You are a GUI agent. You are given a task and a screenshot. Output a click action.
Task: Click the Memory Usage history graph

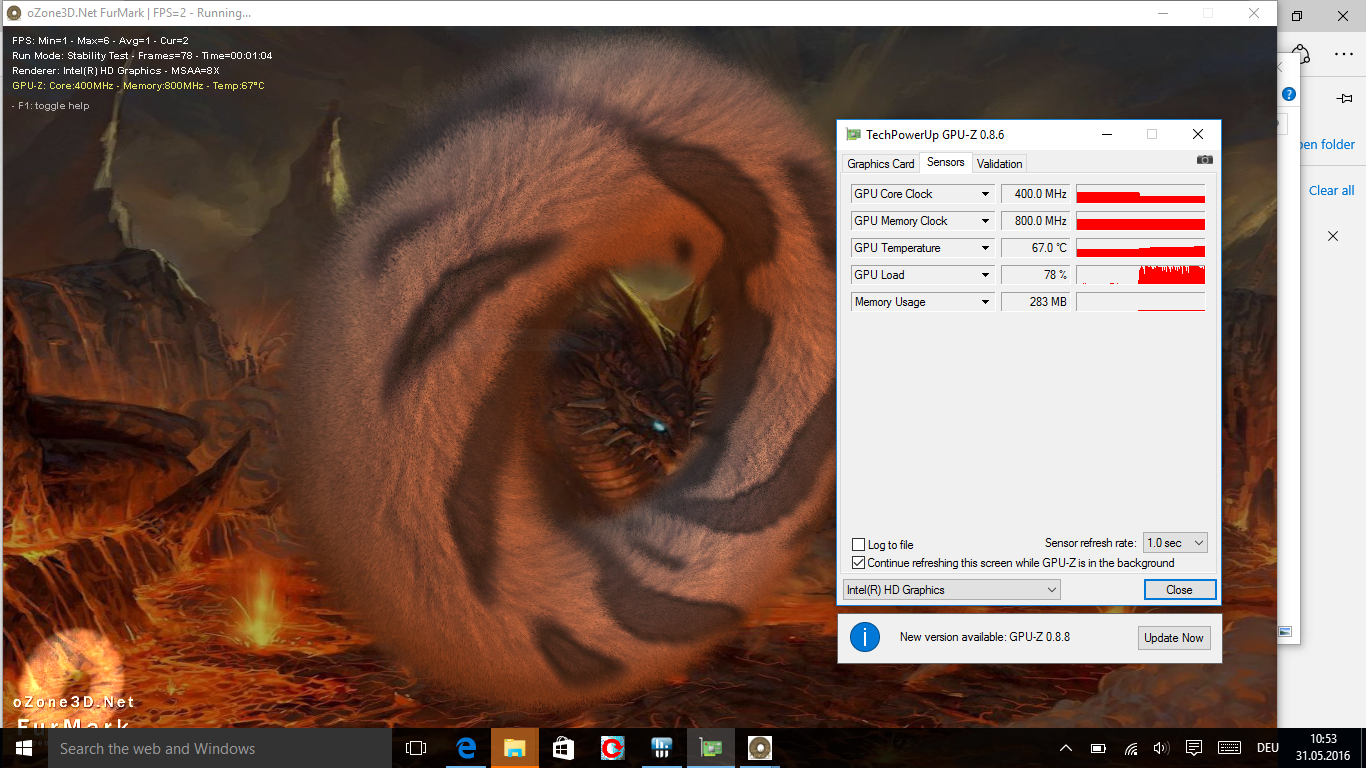1141,302
